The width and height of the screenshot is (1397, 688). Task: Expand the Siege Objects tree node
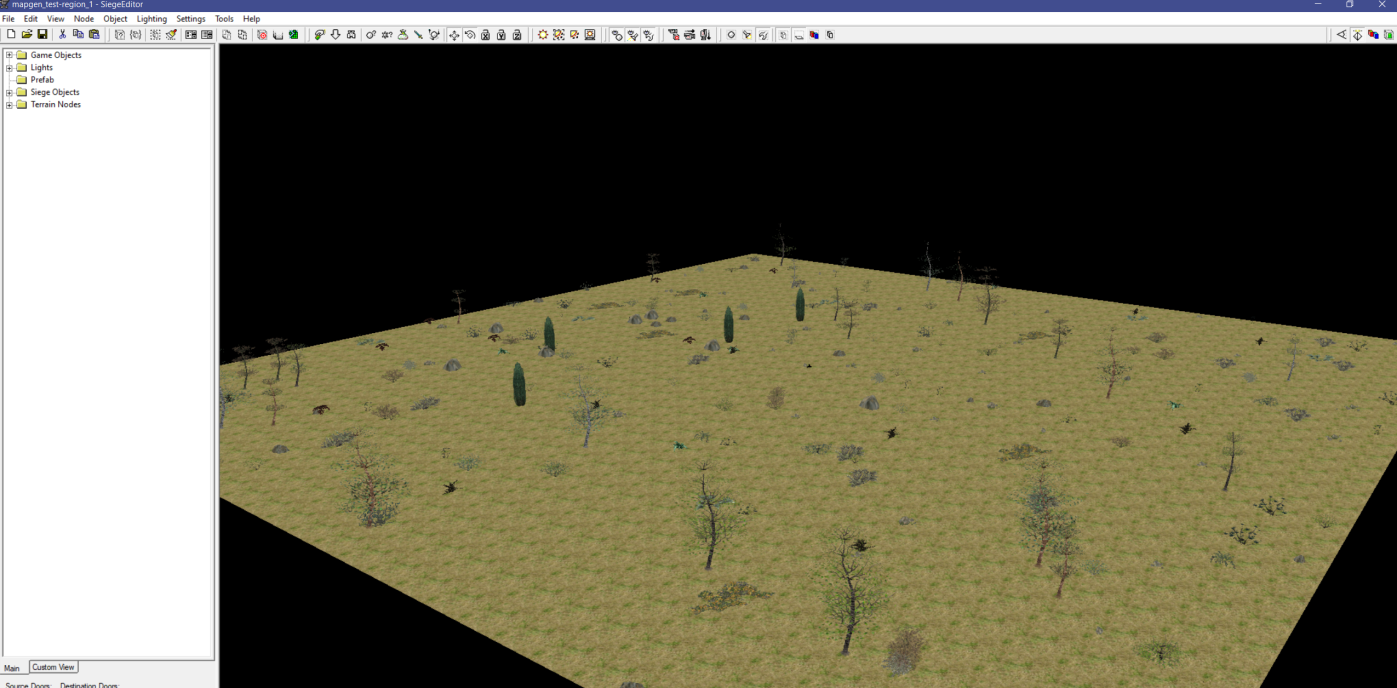(9, 92)
